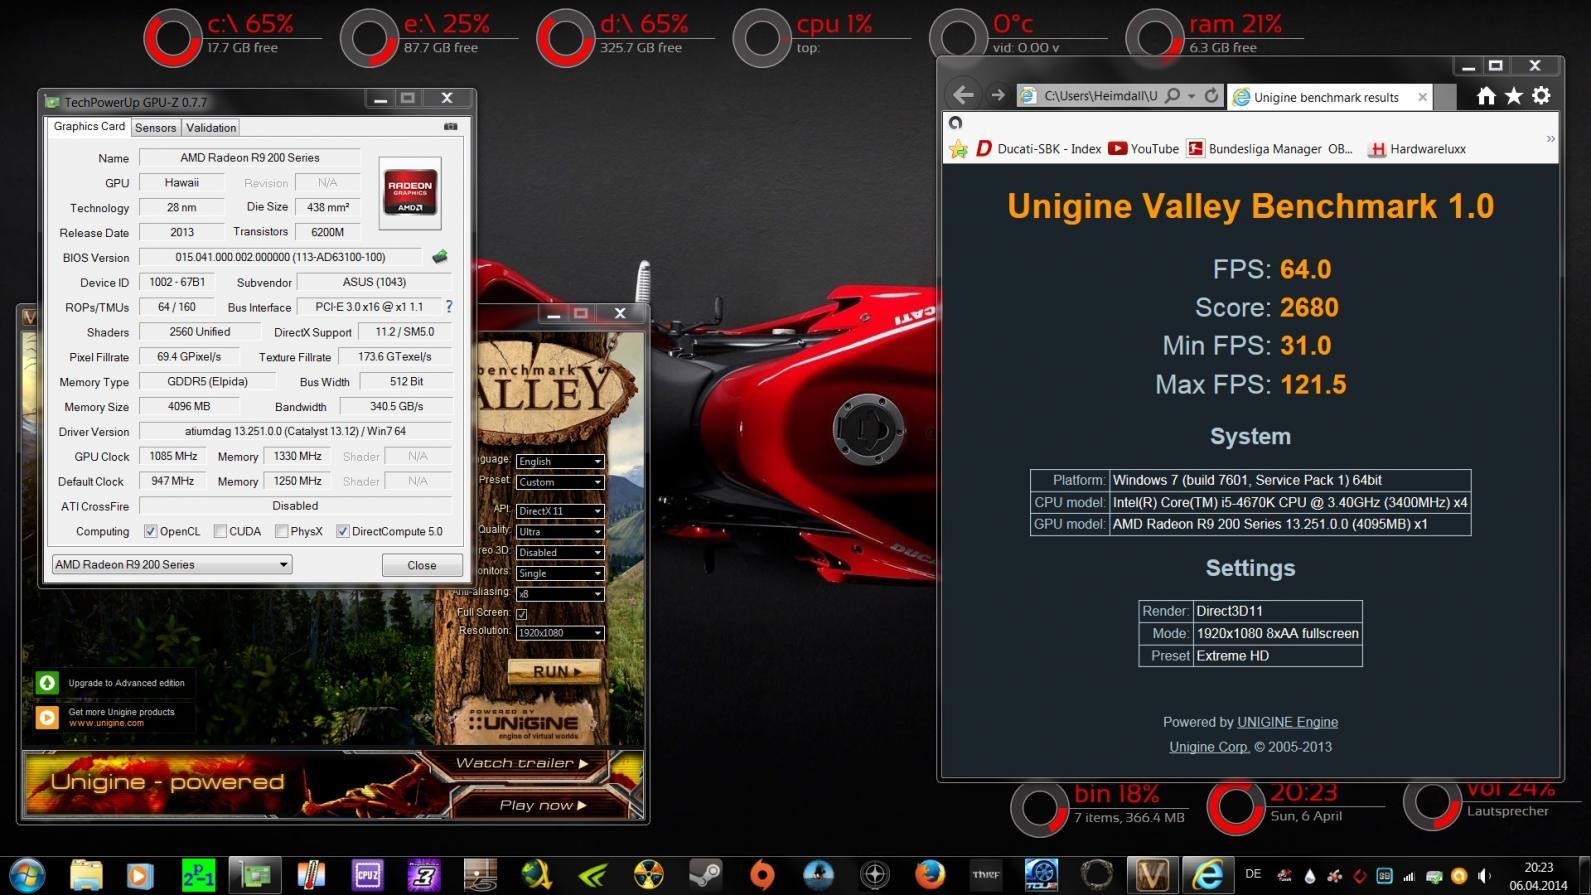Click the Play now banner button

coord(542,804)
